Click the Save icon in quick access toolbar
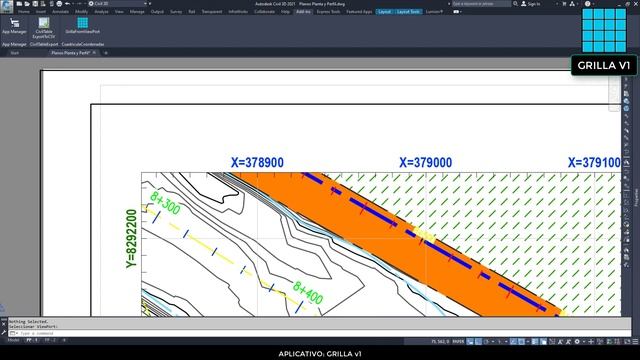Screen dimensions: 640x360 click(35, 4)
